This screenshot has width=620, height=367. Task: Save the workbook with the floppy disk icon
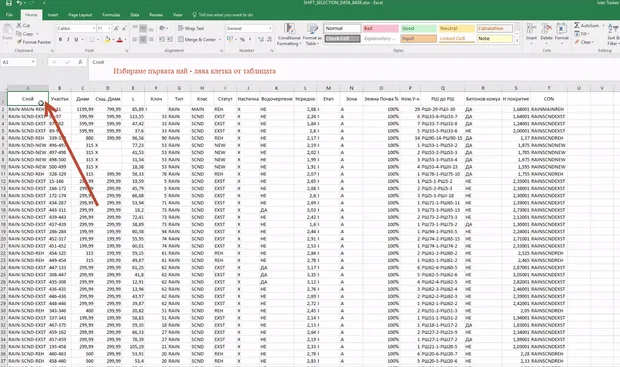[x=9, y=3]
